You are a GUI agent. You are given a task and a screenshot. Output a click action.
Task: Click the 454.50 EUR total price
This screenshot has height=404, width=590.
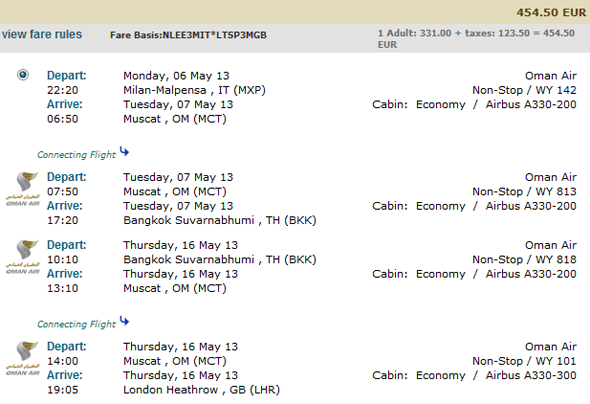click(x=551, y=12)
